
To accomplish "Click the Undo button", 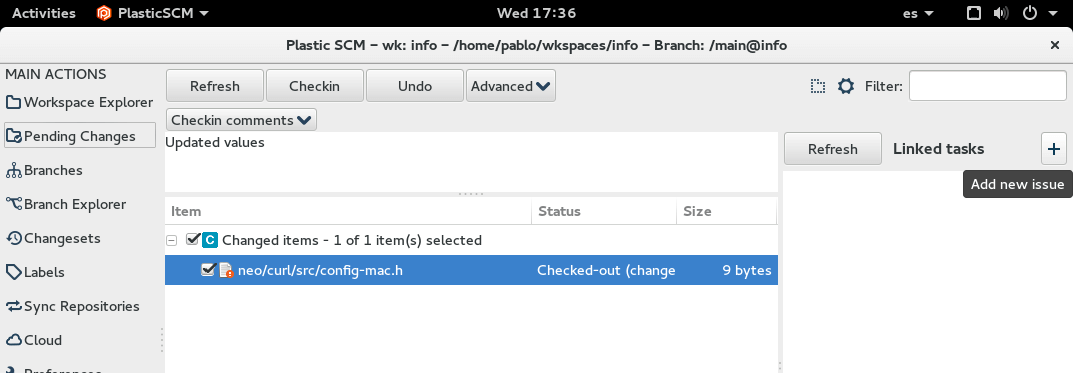I will (x=415, y=86).
